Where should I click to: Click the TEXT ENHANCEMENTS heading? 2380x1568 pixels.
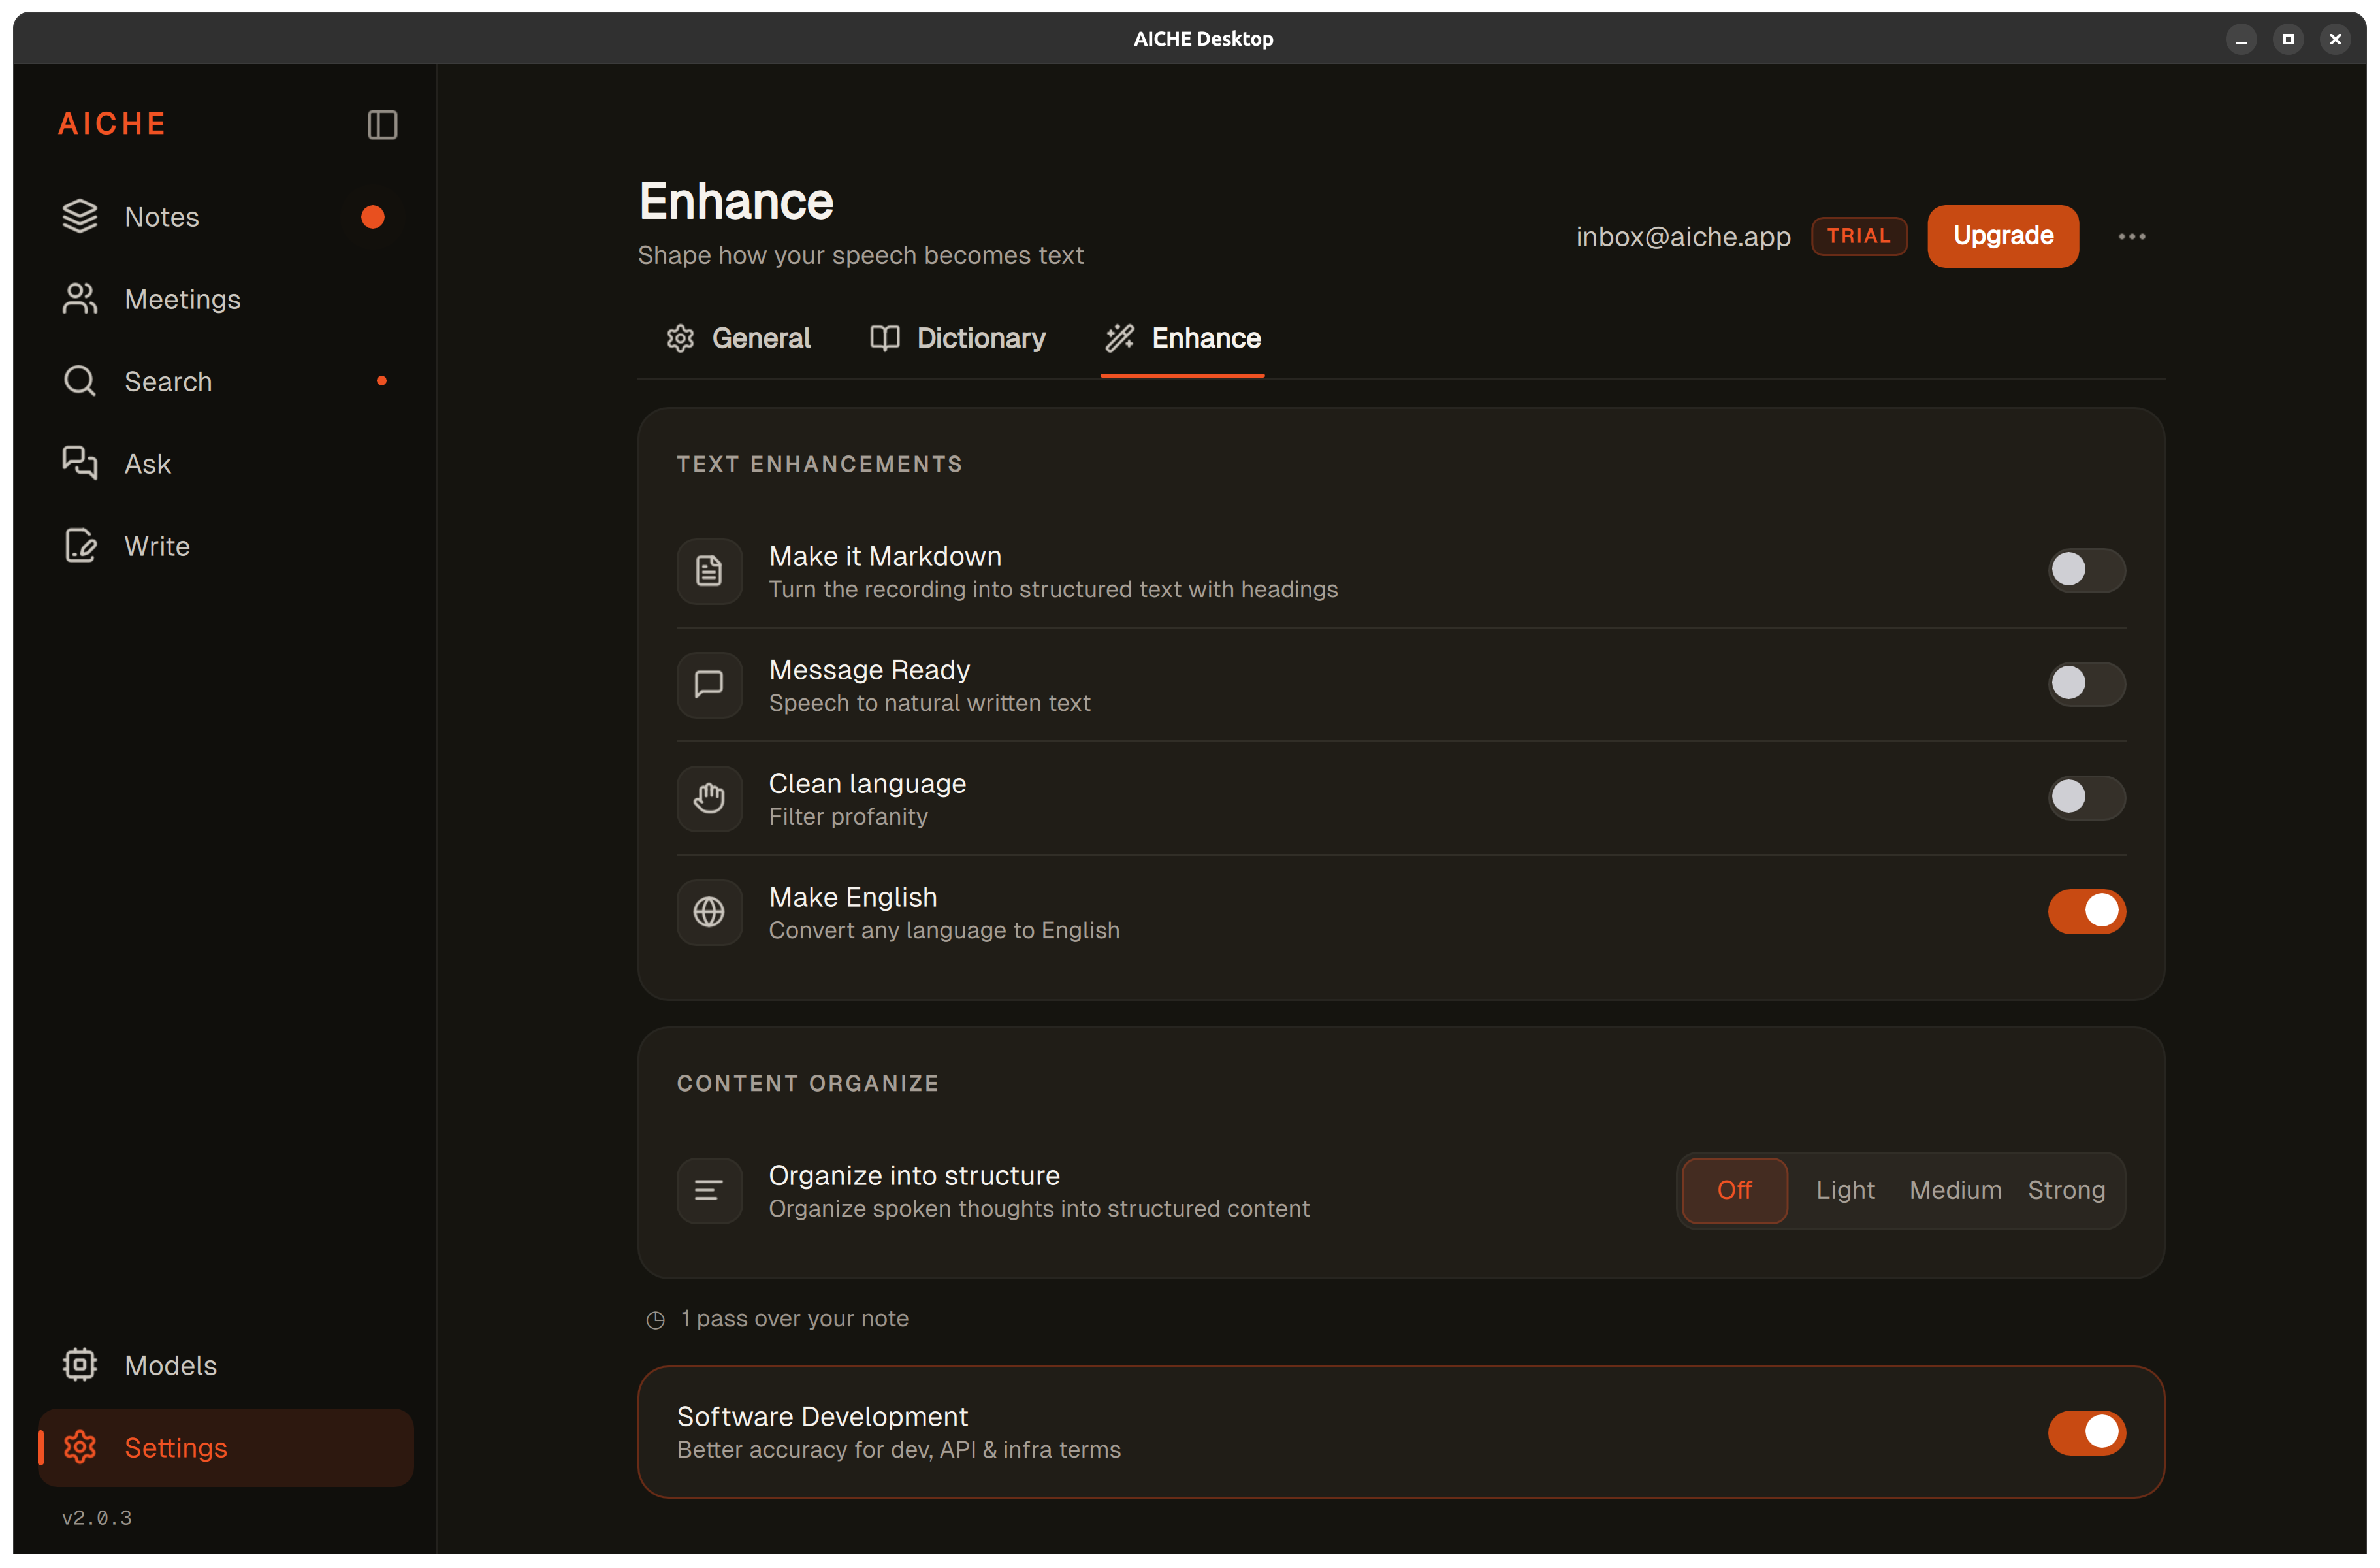pos(820,464)
